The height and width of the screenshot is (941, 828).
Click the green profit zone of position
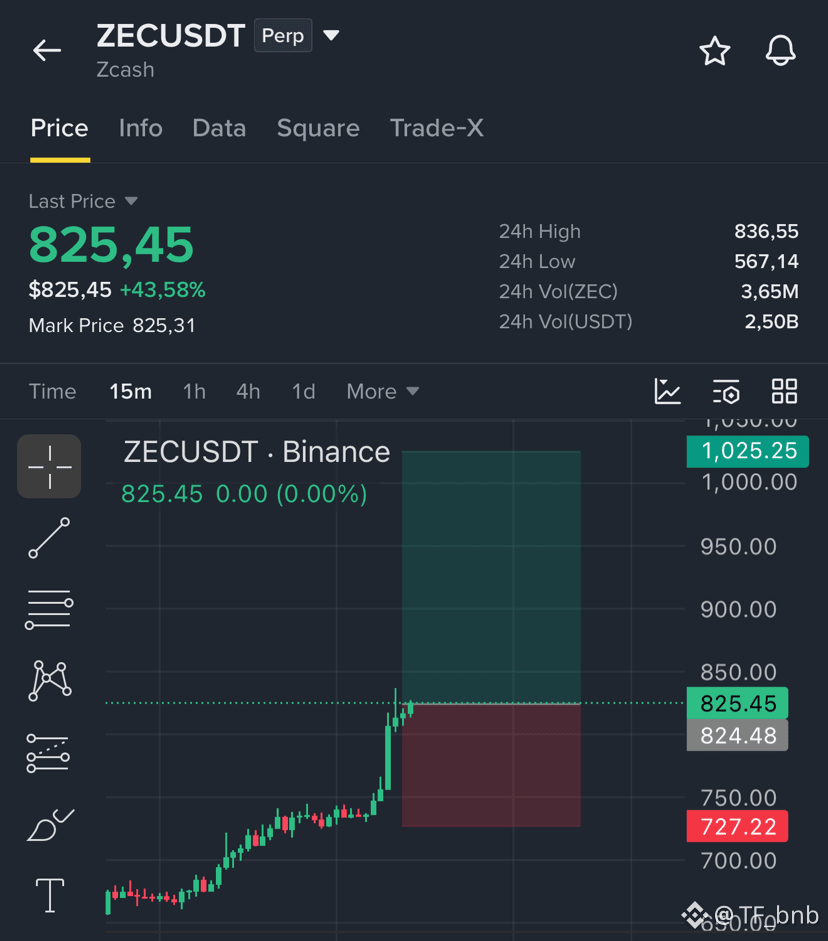[491, 576]
